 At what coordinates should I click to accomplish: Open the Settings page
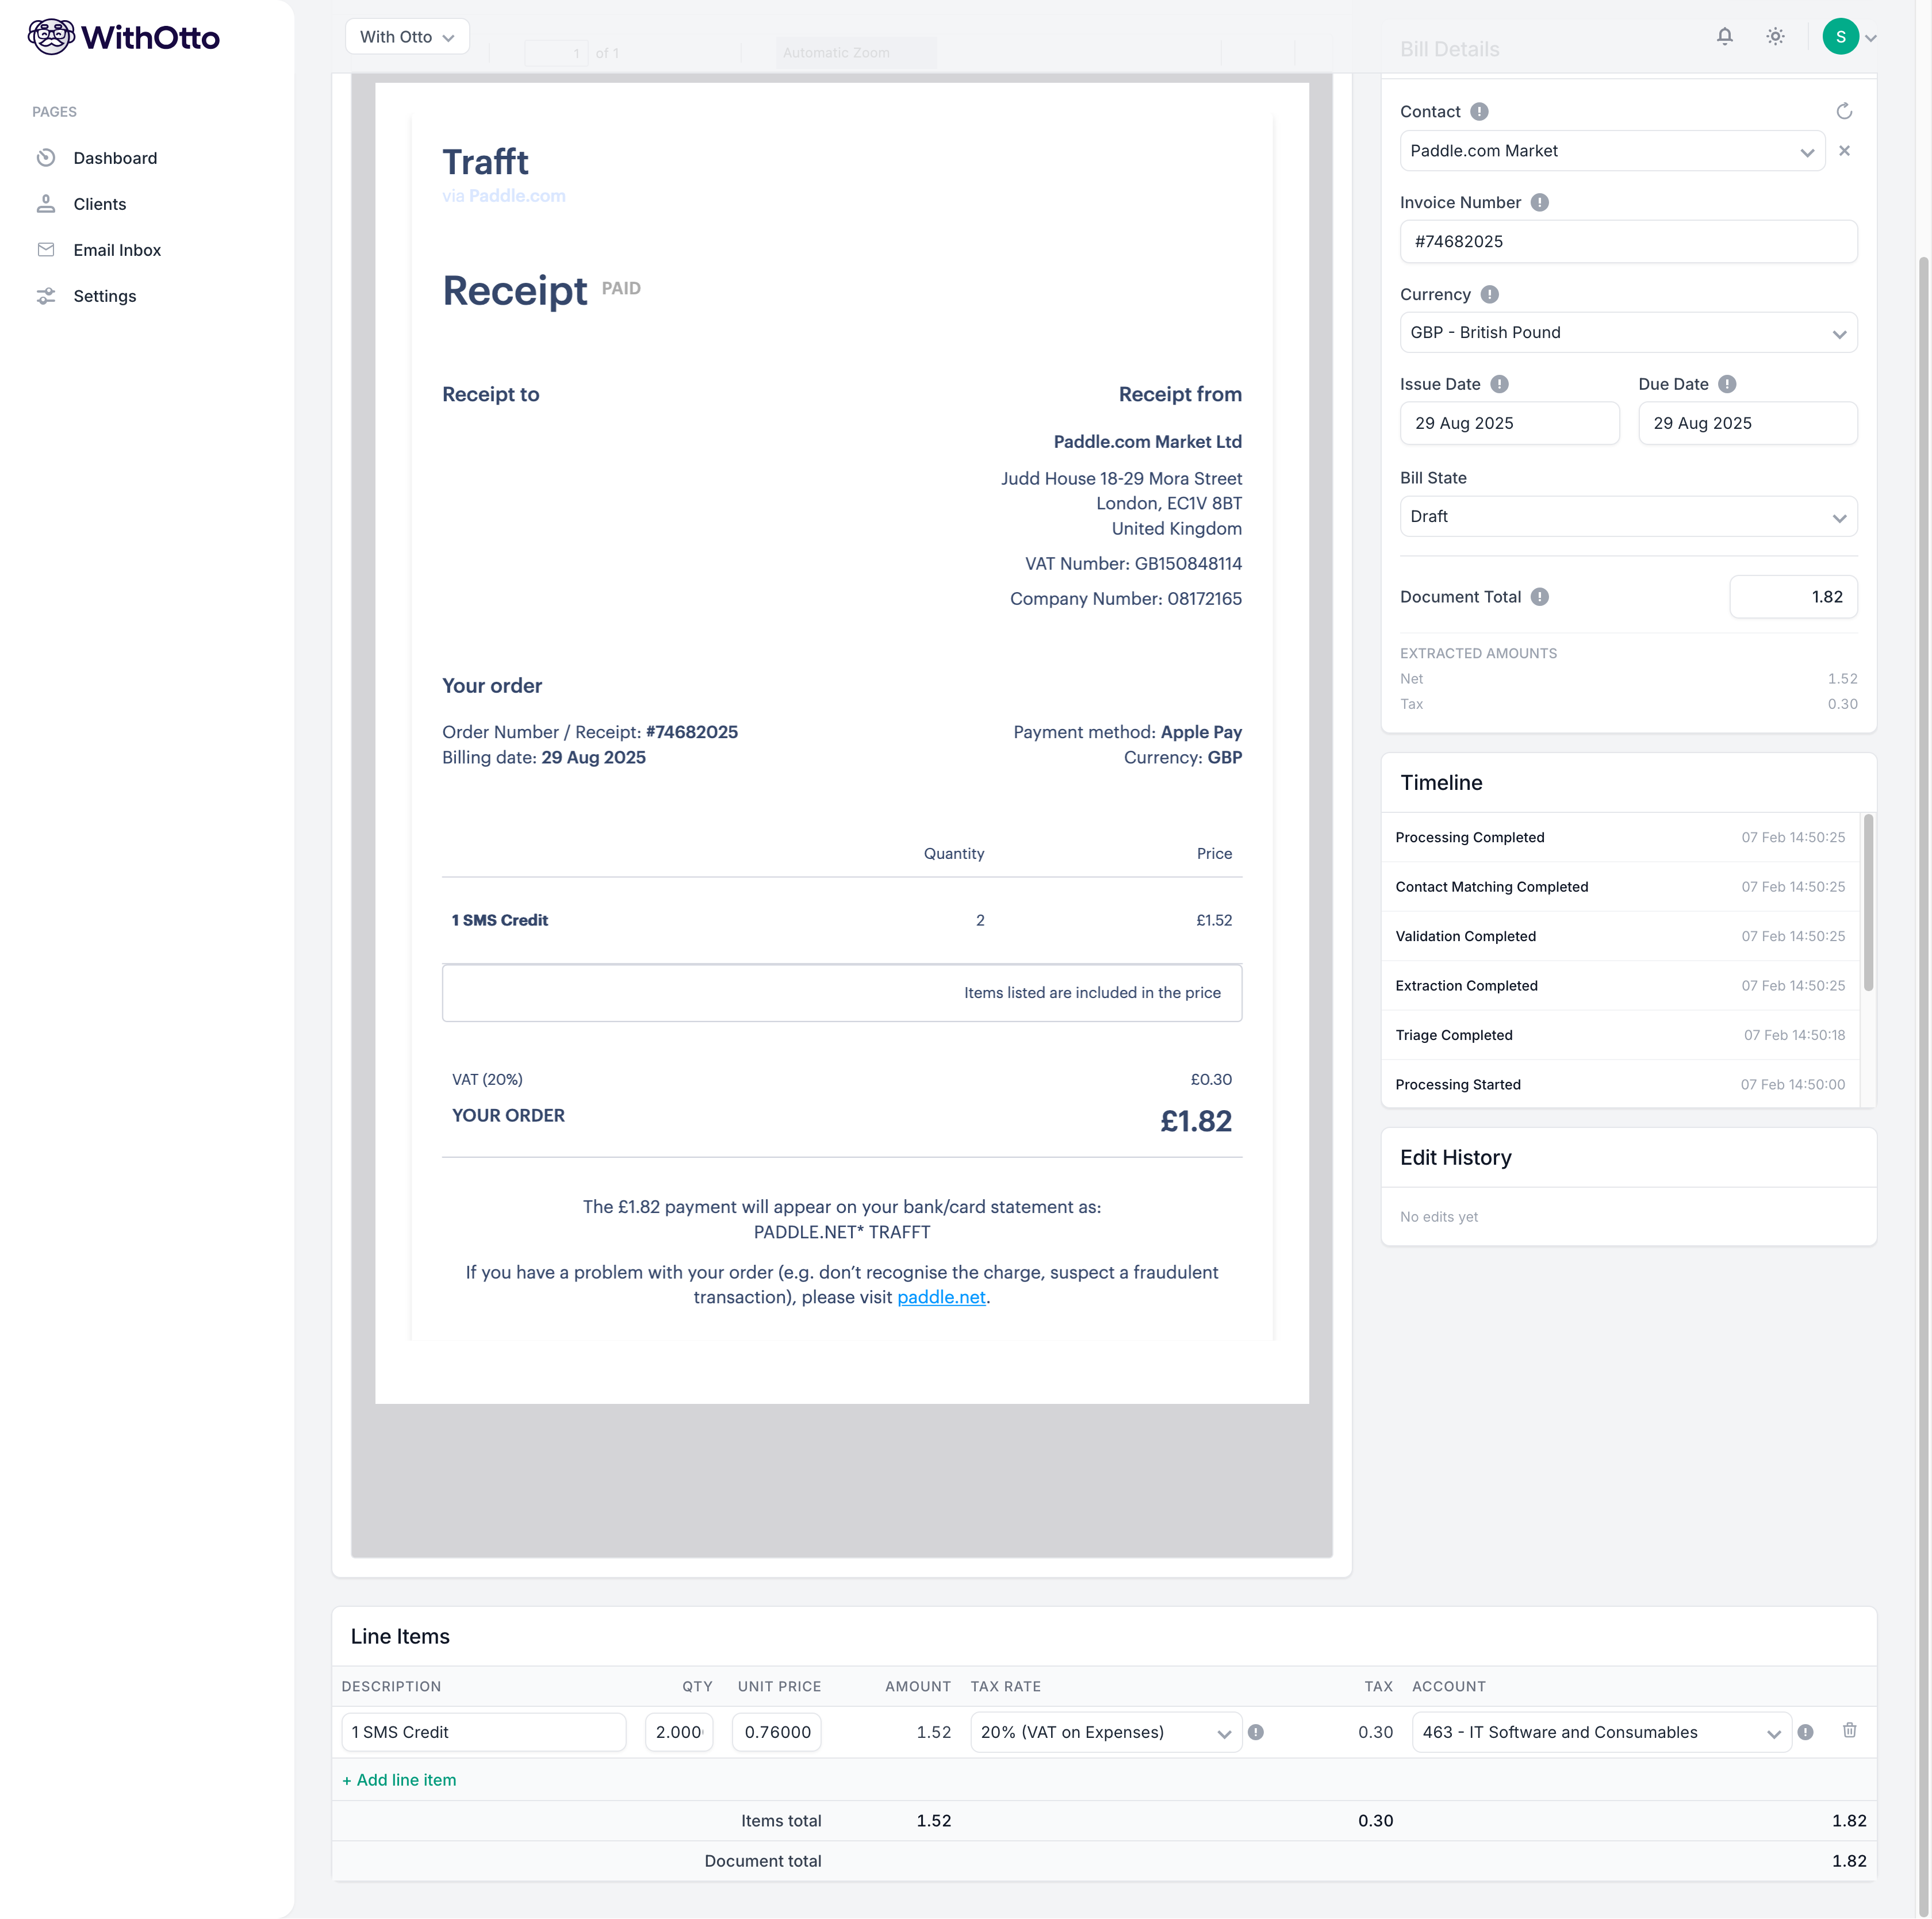pos(104,296)
